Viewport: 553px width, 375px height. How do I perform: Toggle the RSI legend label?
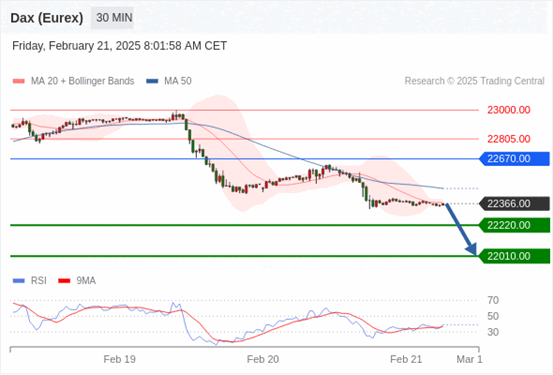(39, 281)
